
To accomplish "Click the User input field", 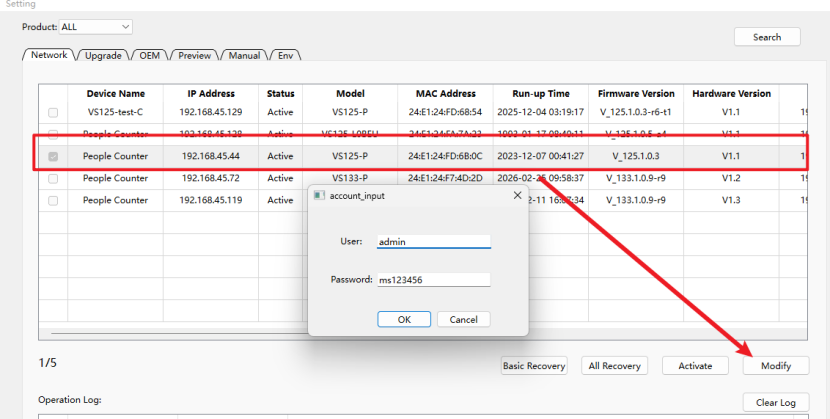I will 434,241.
